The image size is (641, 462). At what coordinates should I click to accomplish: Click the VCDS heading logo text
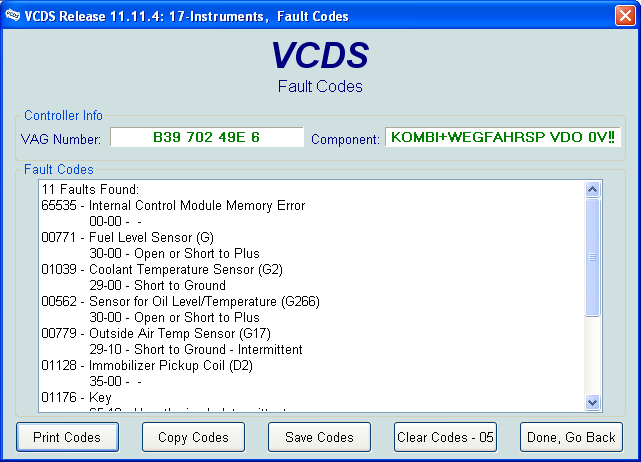pos(320,55)
